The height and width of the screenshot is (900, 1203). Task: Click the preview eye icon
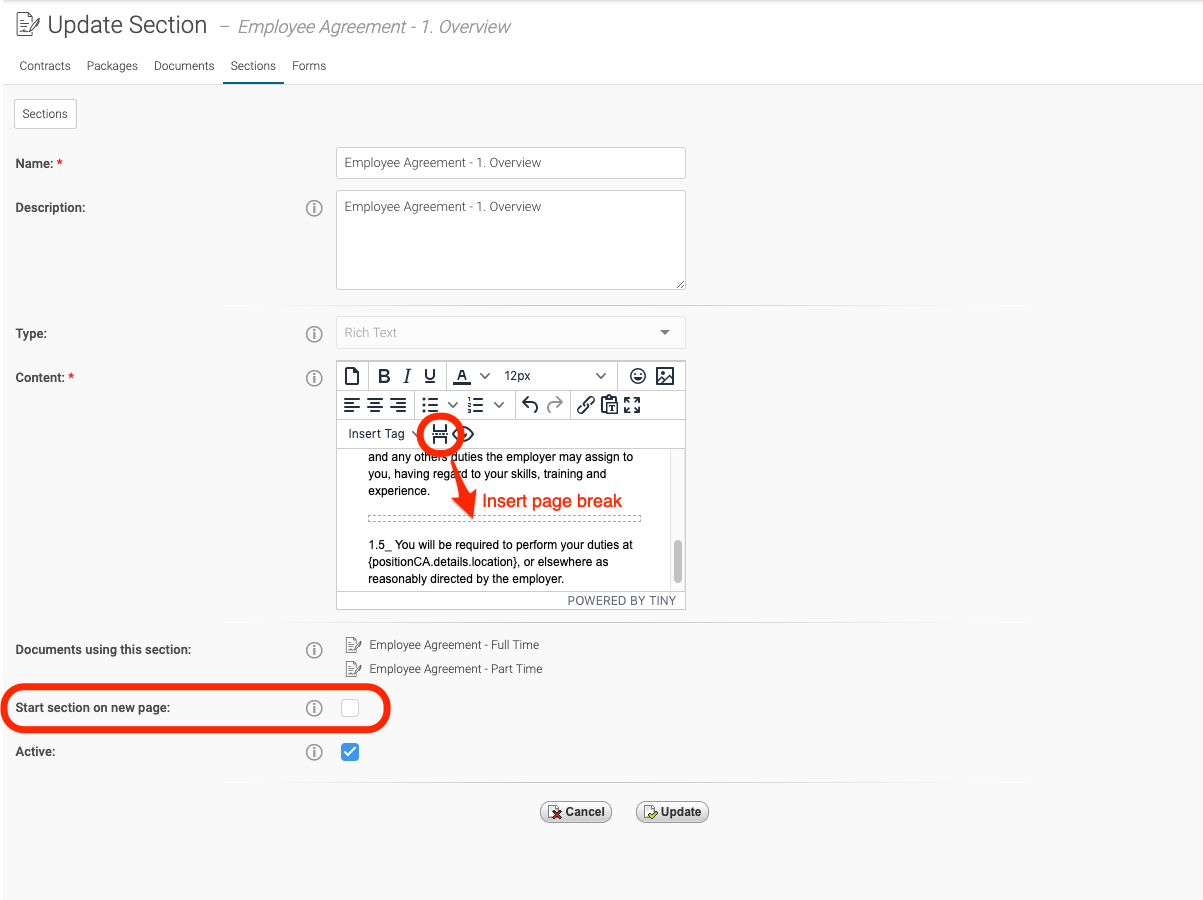coord(463,434)
